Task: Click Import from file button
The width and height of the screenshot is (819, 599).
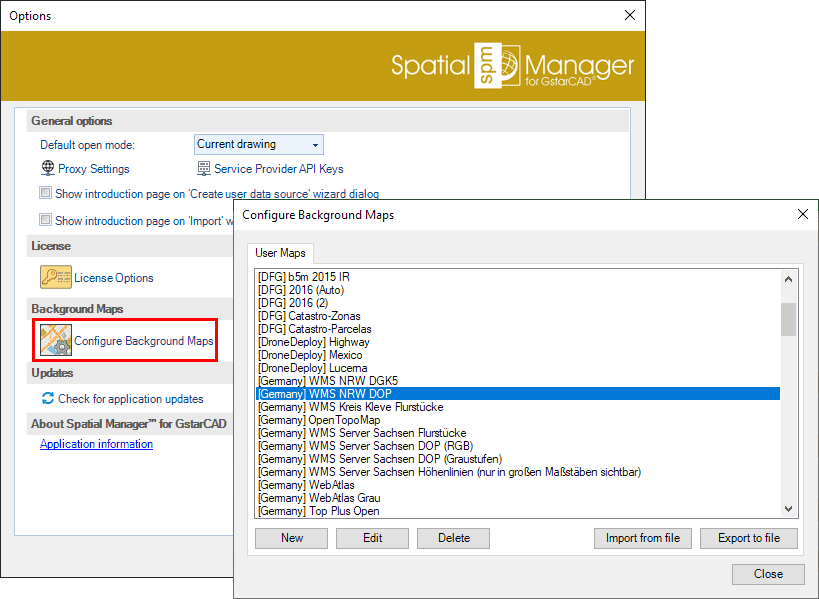Action: pos(642,538)
